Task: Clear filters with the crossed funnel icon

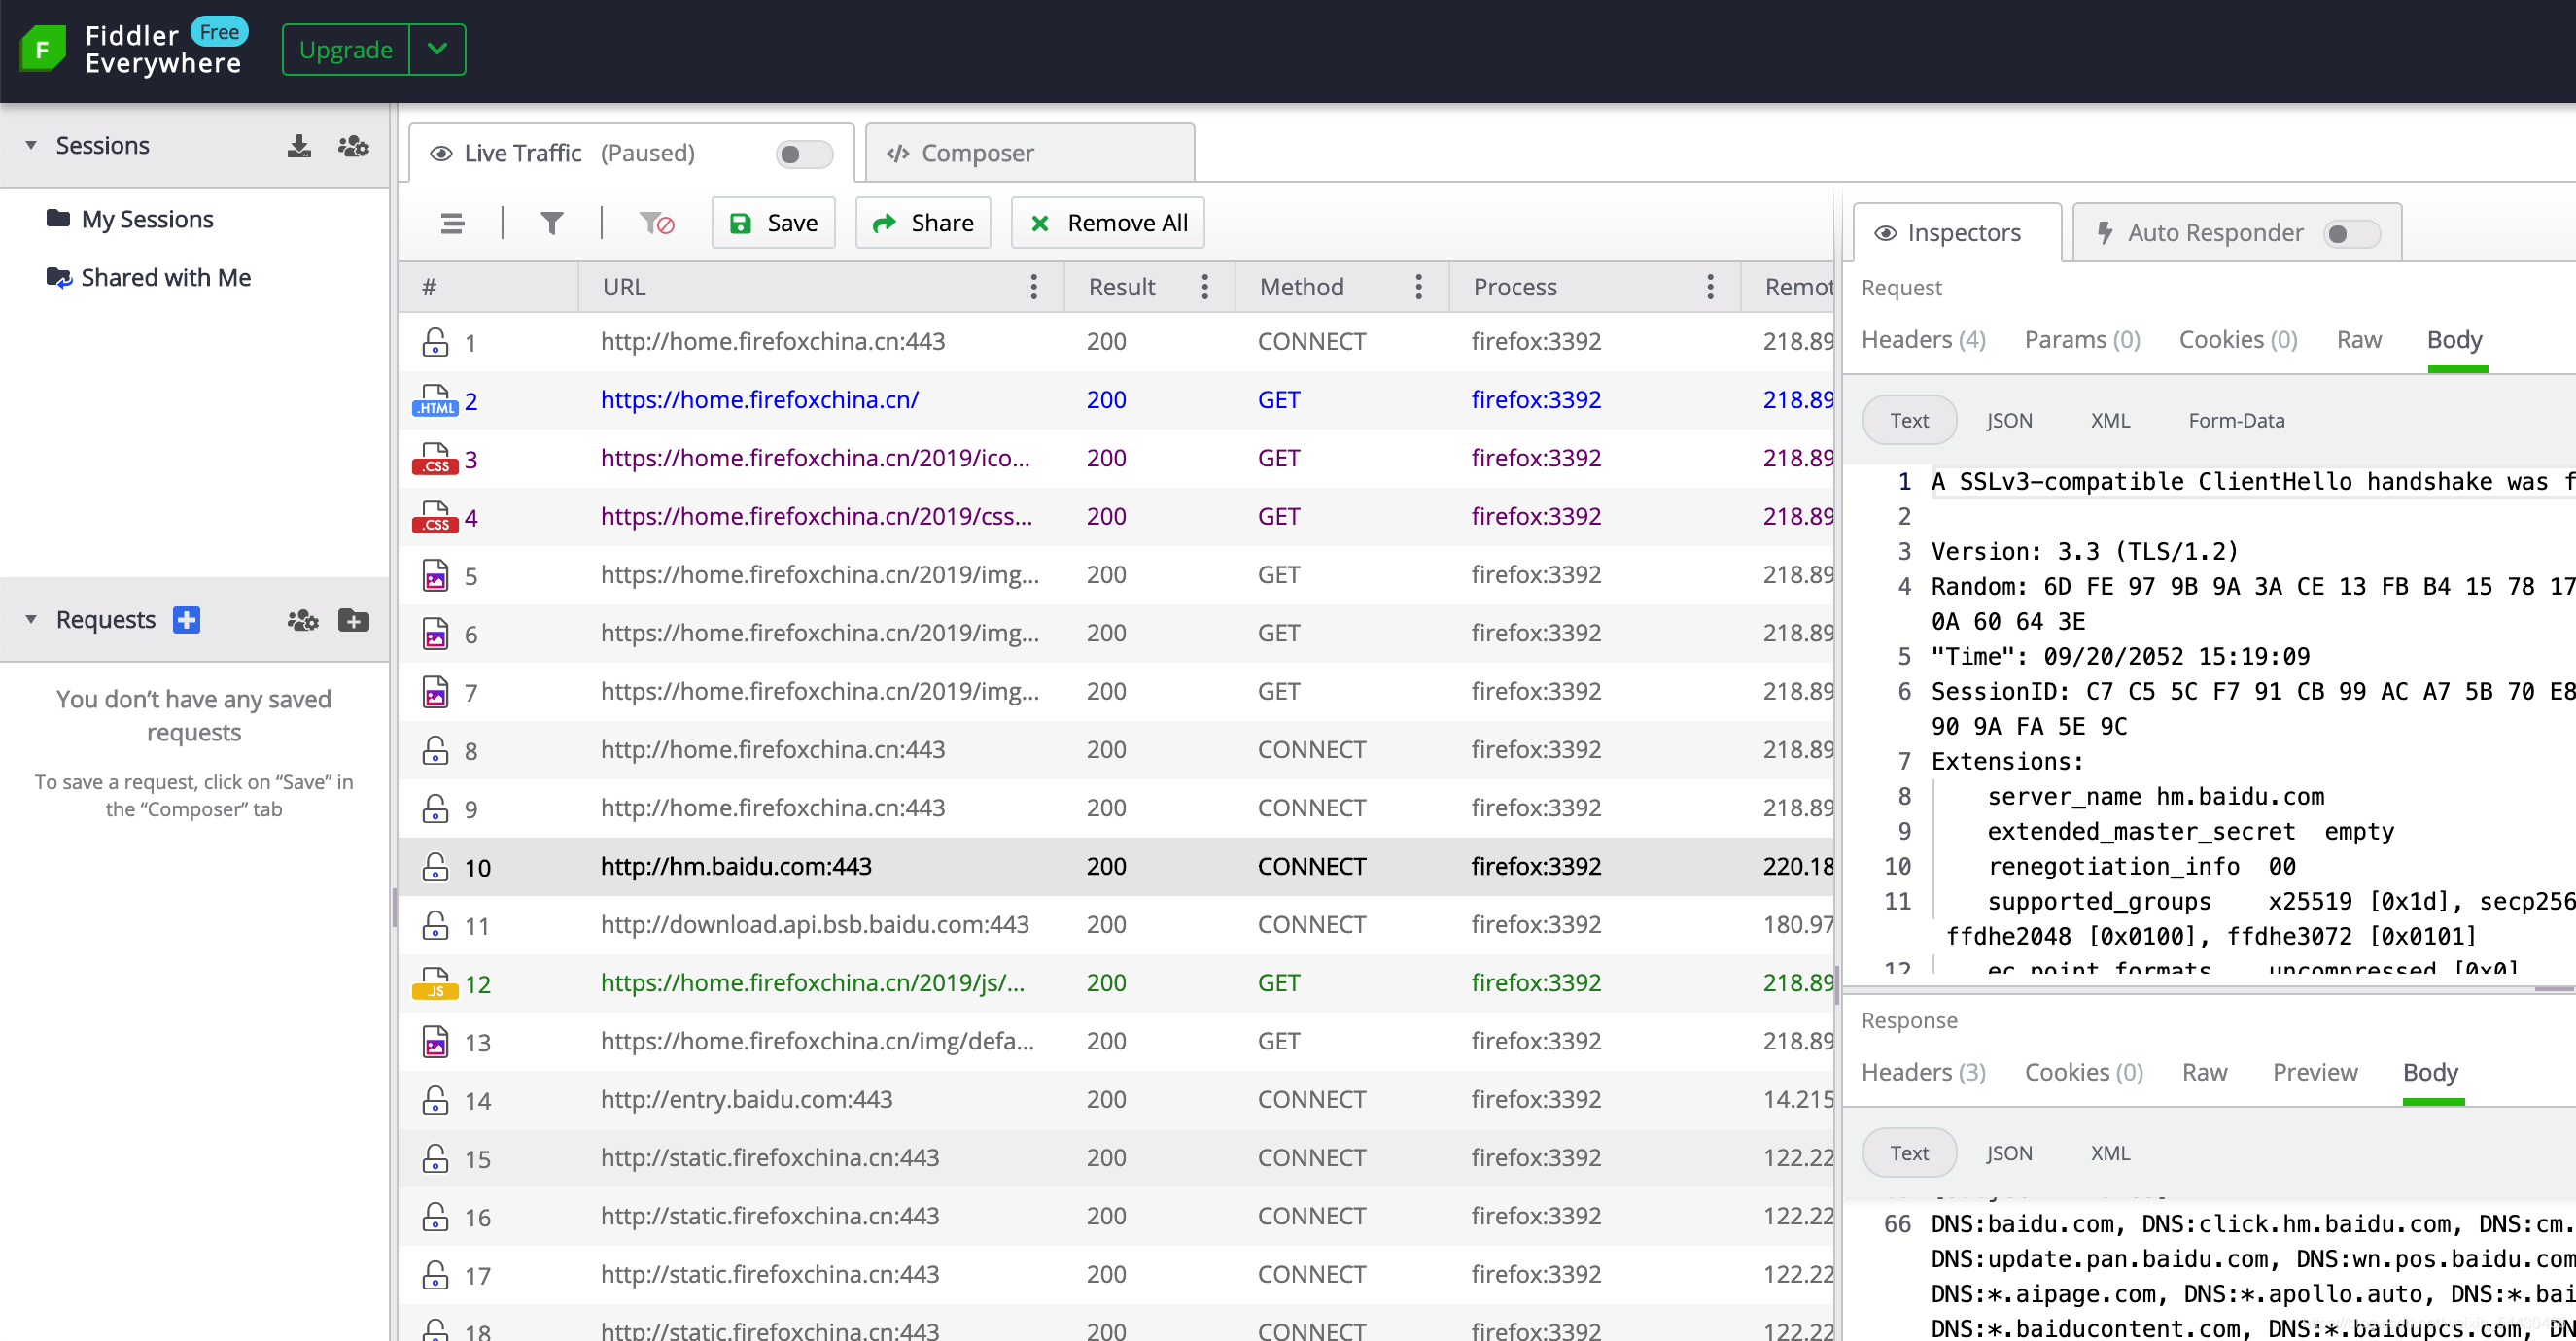Action: coord(656,223)
